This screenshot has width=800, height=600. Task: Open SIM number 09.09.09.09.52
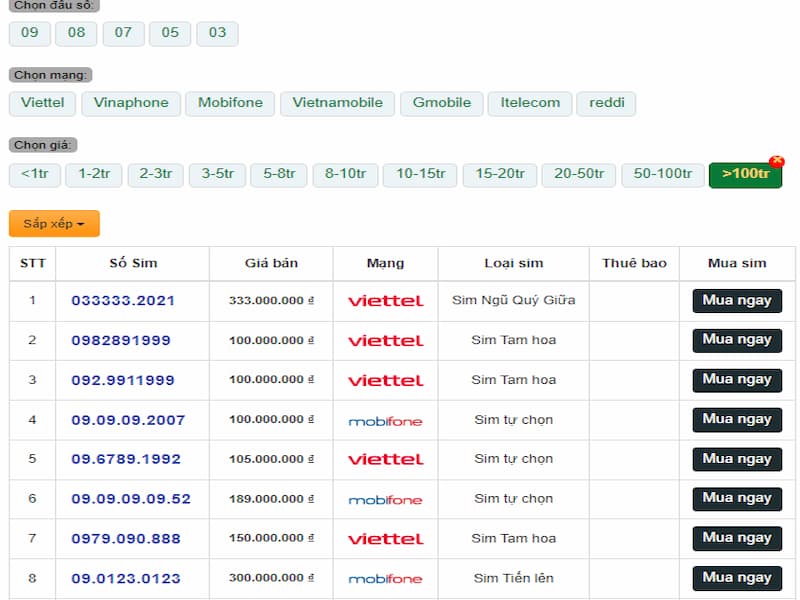tap(131, 499)
